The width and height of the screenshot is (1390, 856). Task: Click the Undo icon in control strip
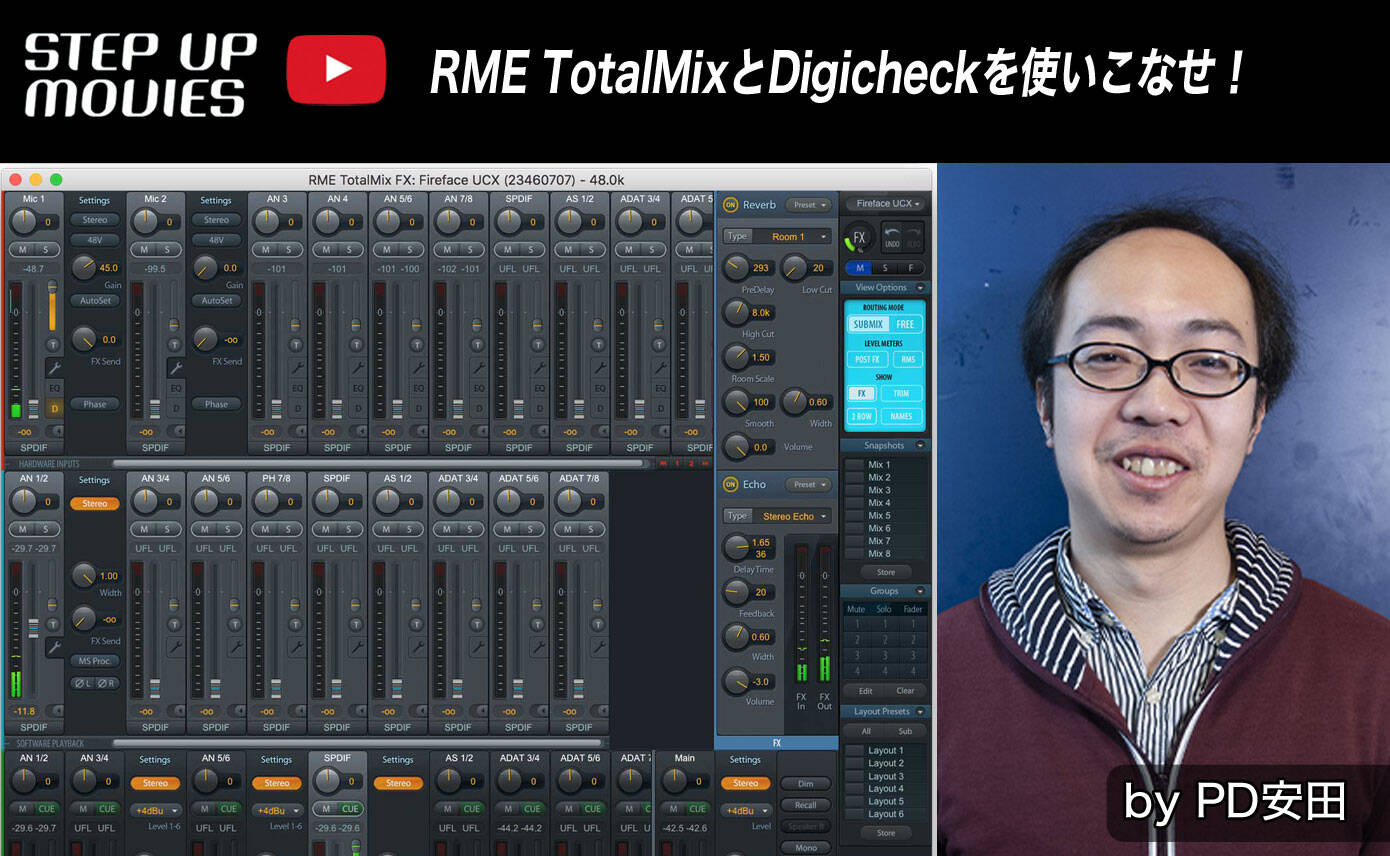click(891, 238)
